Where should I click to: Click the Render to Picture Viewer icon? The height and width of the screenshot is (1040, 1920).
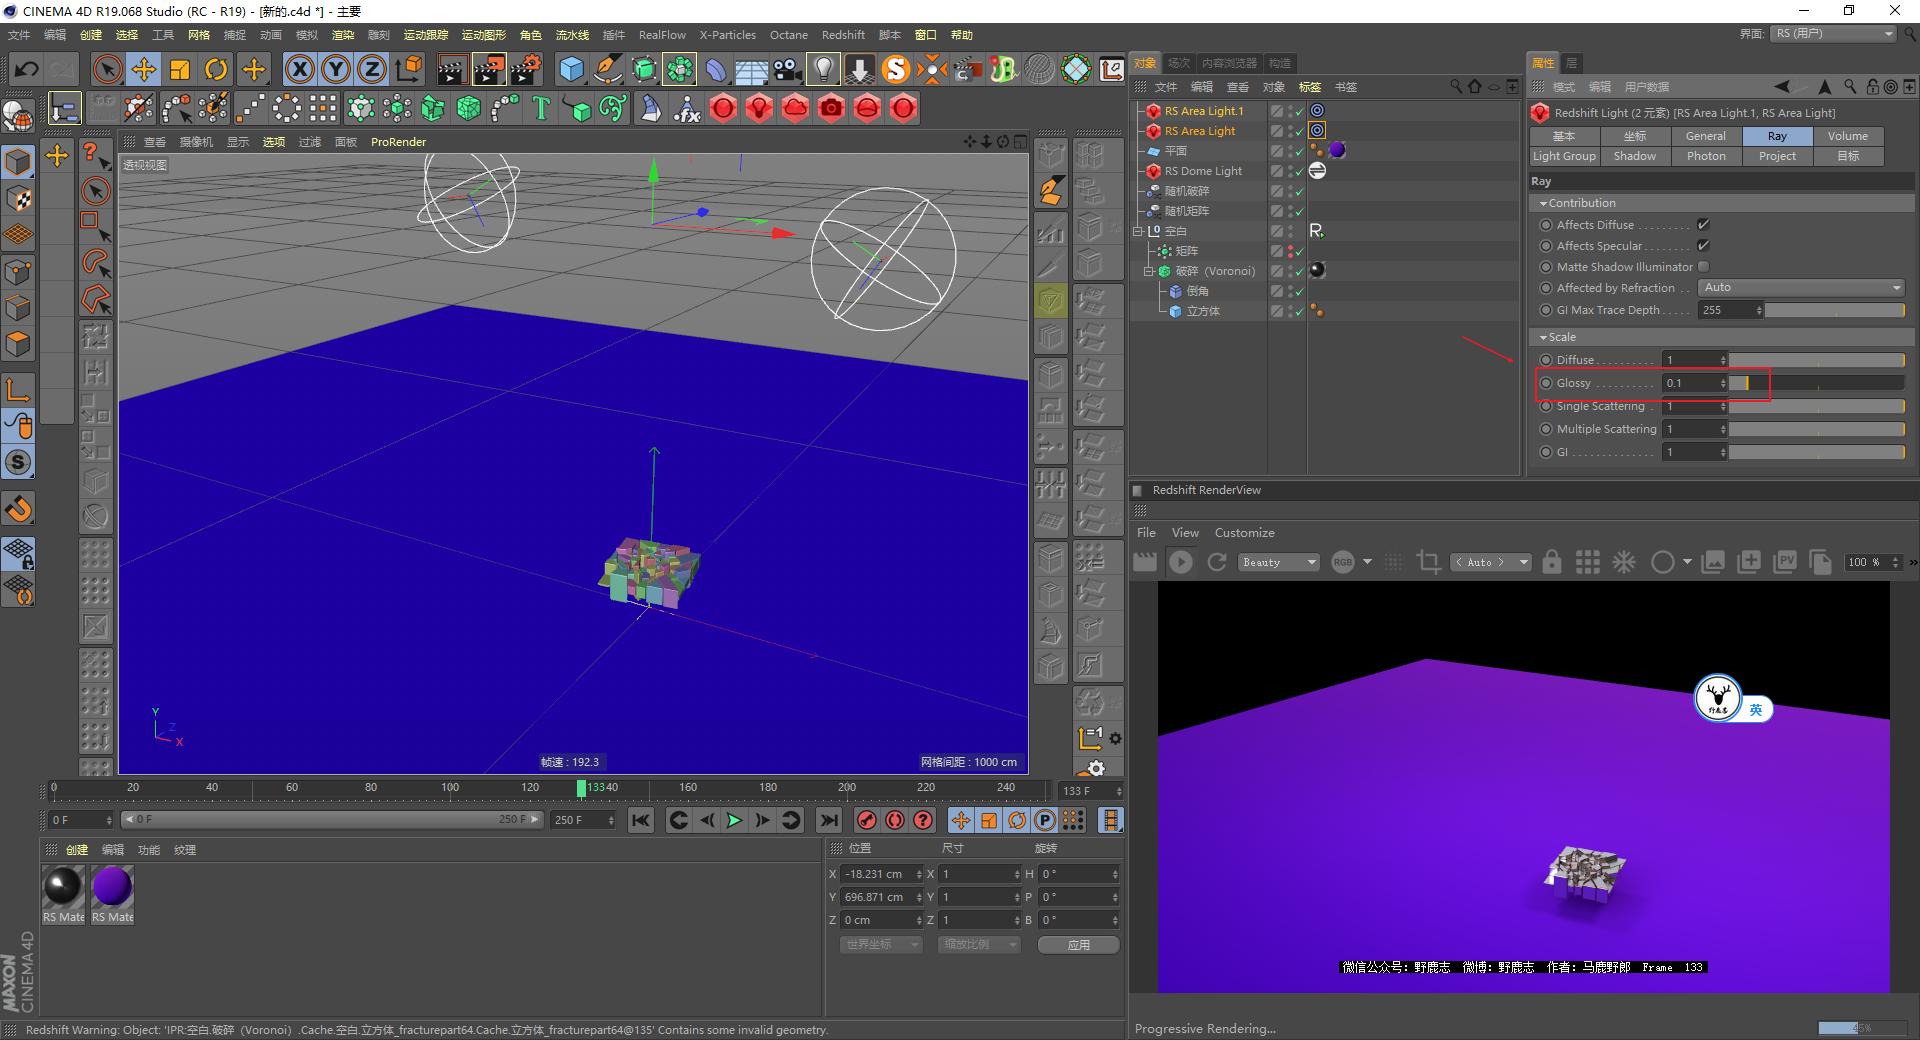[x=488, y=70]
